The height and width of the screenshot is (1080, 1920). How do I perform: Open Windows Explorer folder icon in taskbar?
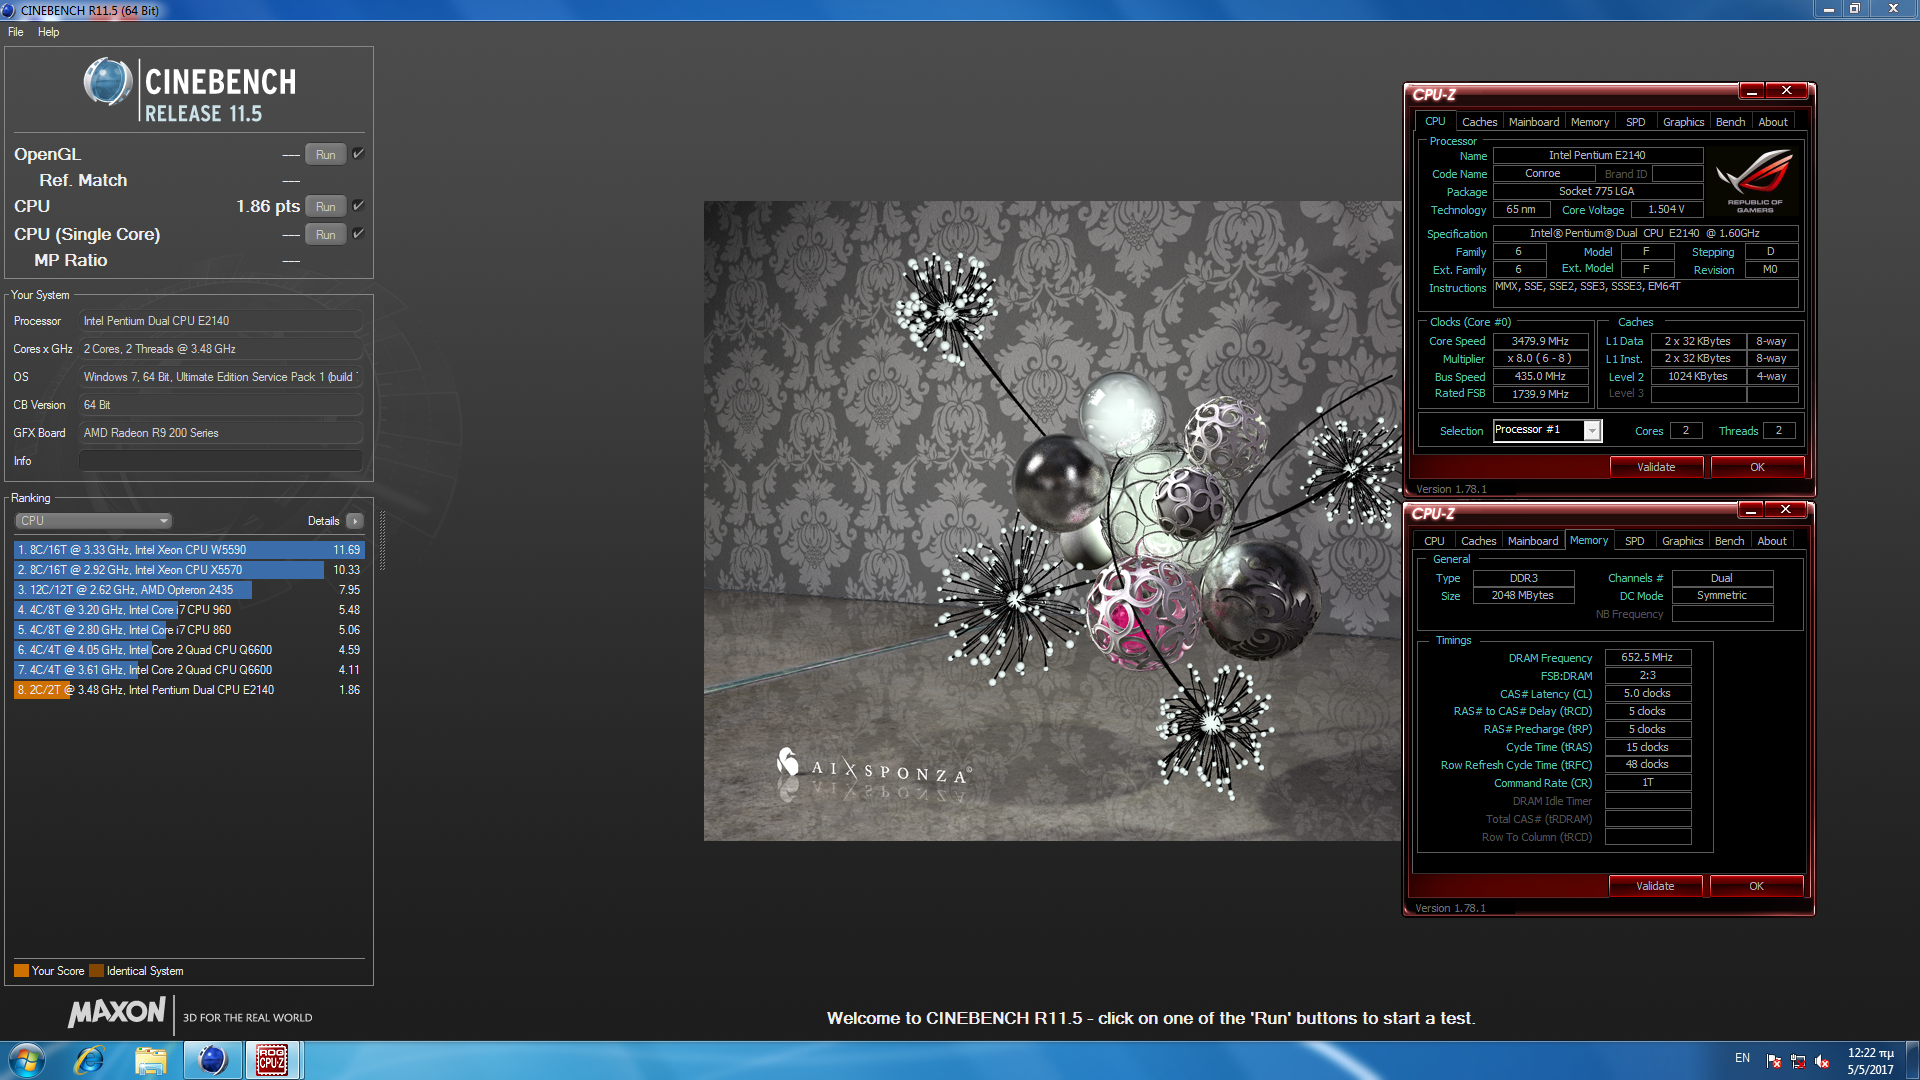(x=150, y=1060)
